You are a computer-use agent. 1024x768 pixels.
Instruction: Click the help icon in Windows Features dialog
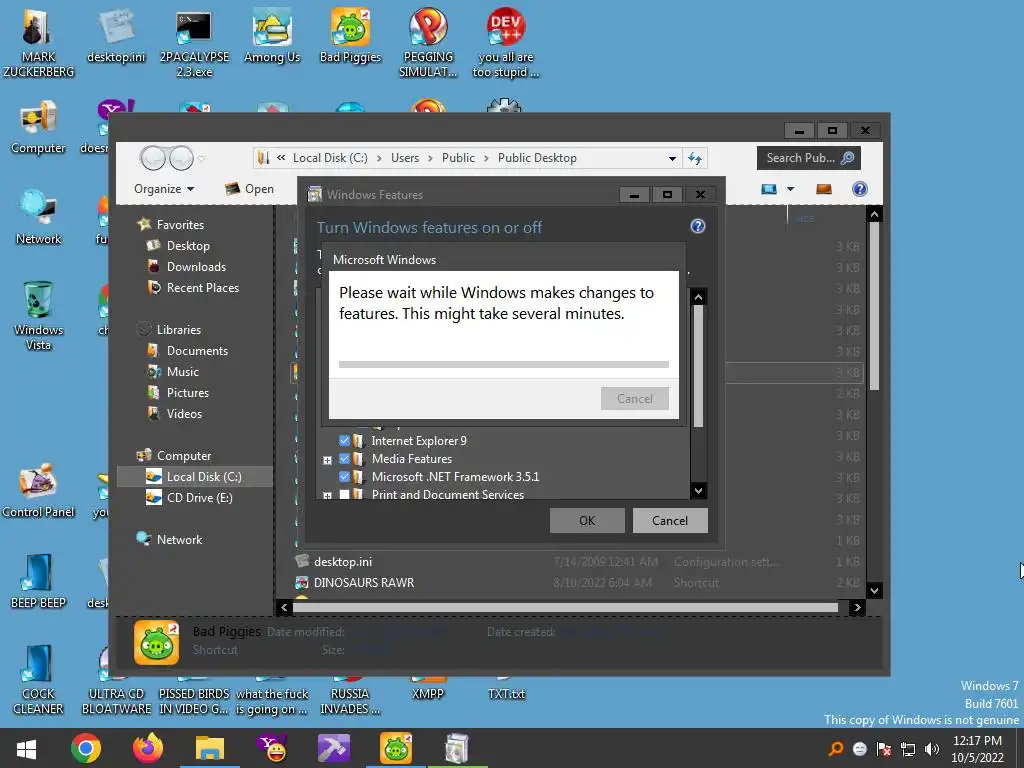pyautogui.click(x=697, y=226)
